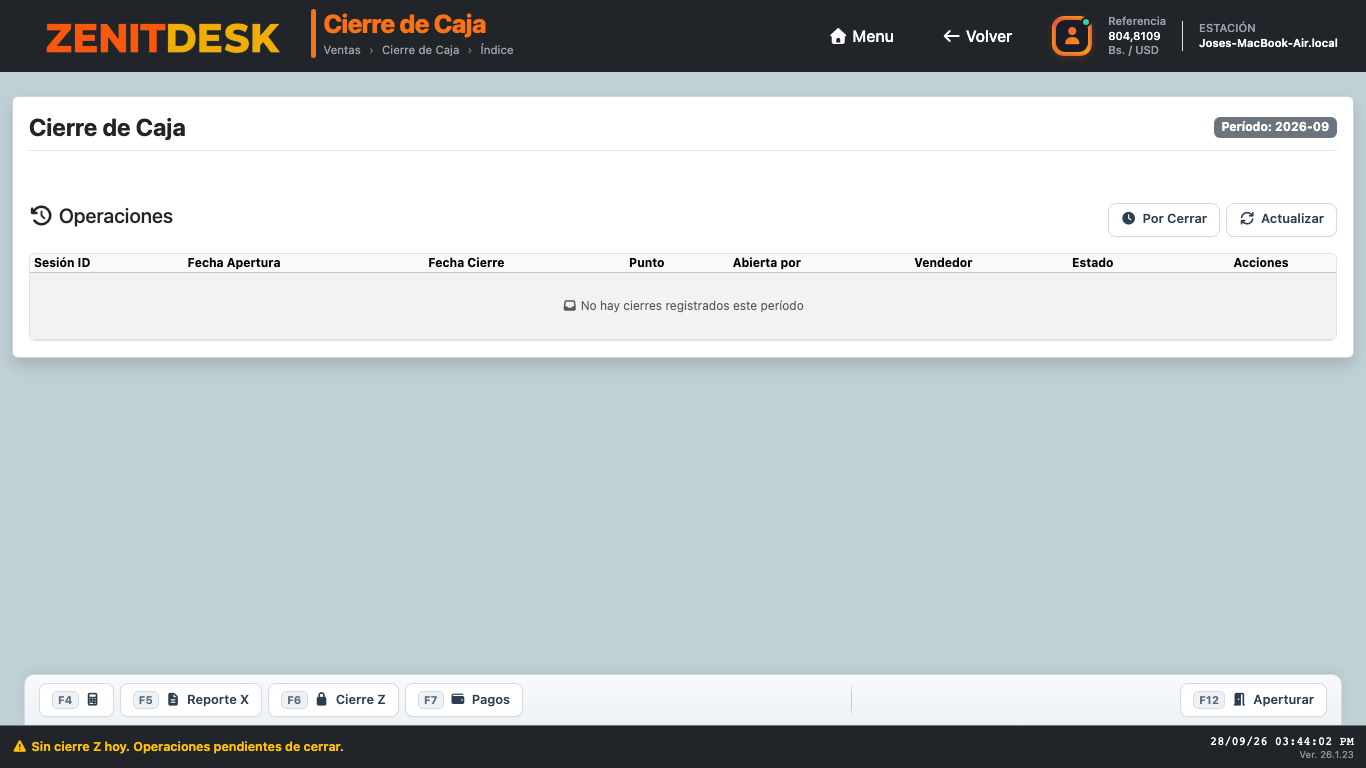Click the Período: 2026-09 badge
Screen dimensions: 1366x768
coord(1275,127)
